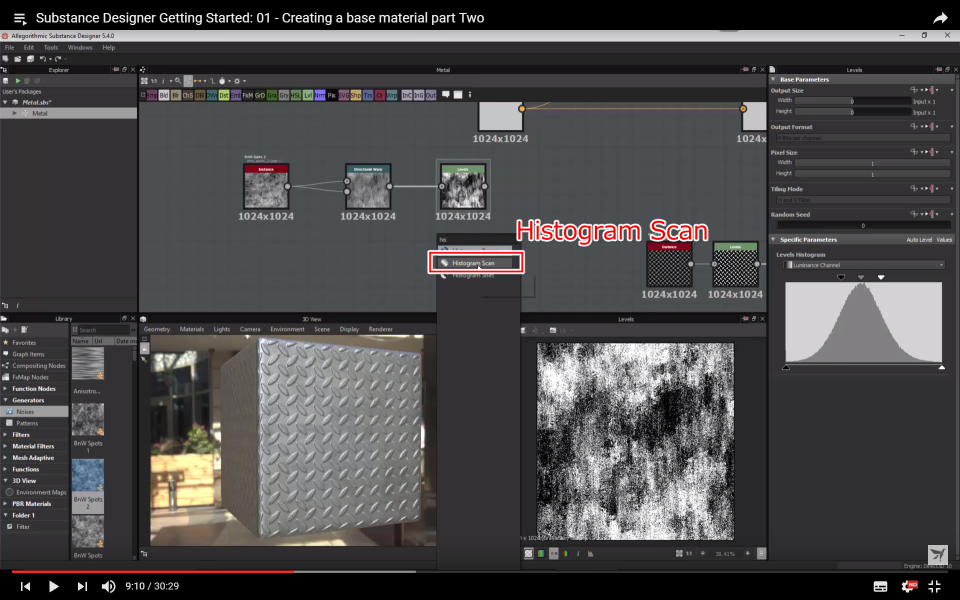Open the Environment menu in 3D View
This screenshot has height=600, width=960.
coord(287,329)
